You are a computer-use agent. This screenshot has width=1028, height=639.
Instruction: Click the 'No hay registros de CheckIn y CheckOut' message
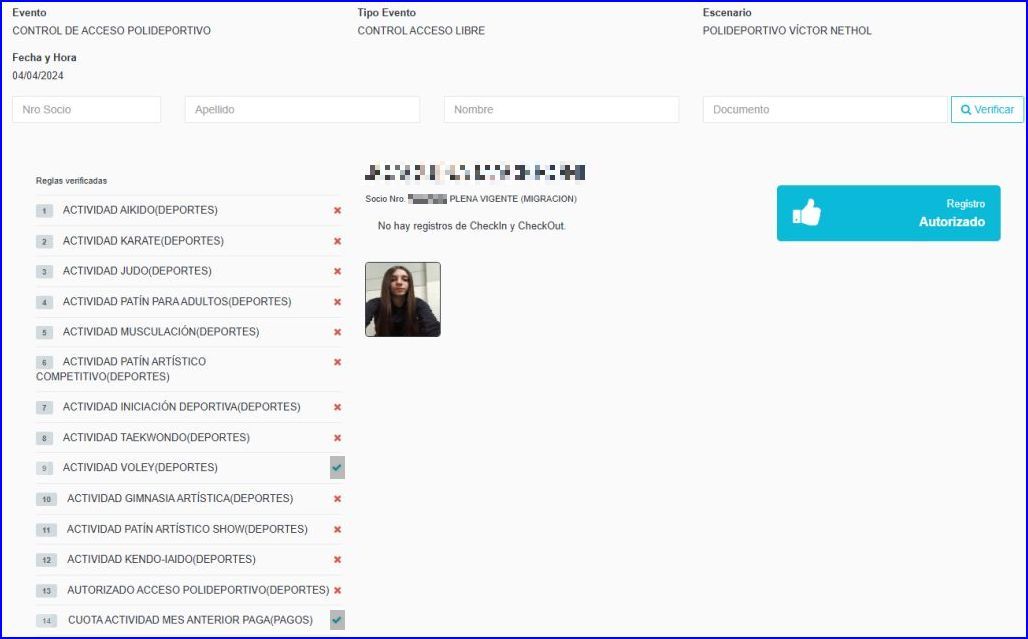point(472,226)
